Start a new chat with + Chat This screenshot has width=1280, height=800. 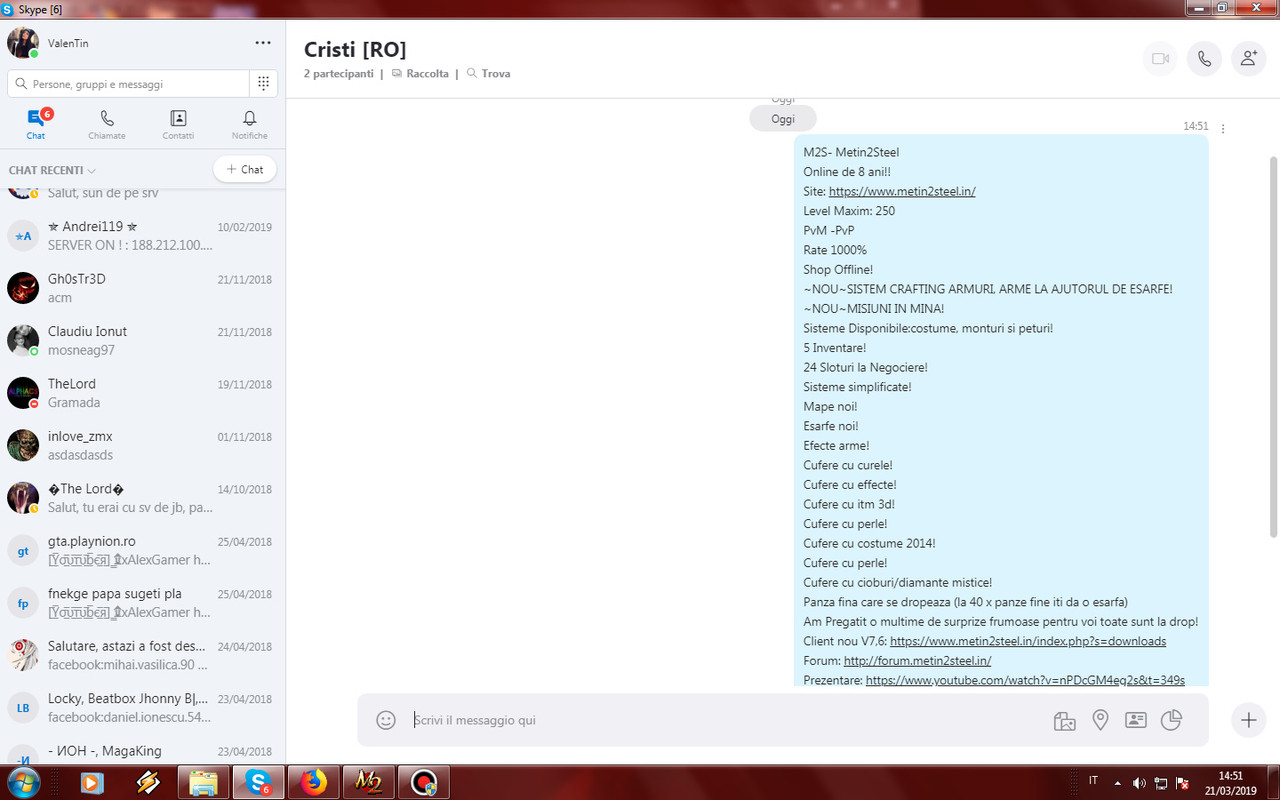[x=245, y=170]
